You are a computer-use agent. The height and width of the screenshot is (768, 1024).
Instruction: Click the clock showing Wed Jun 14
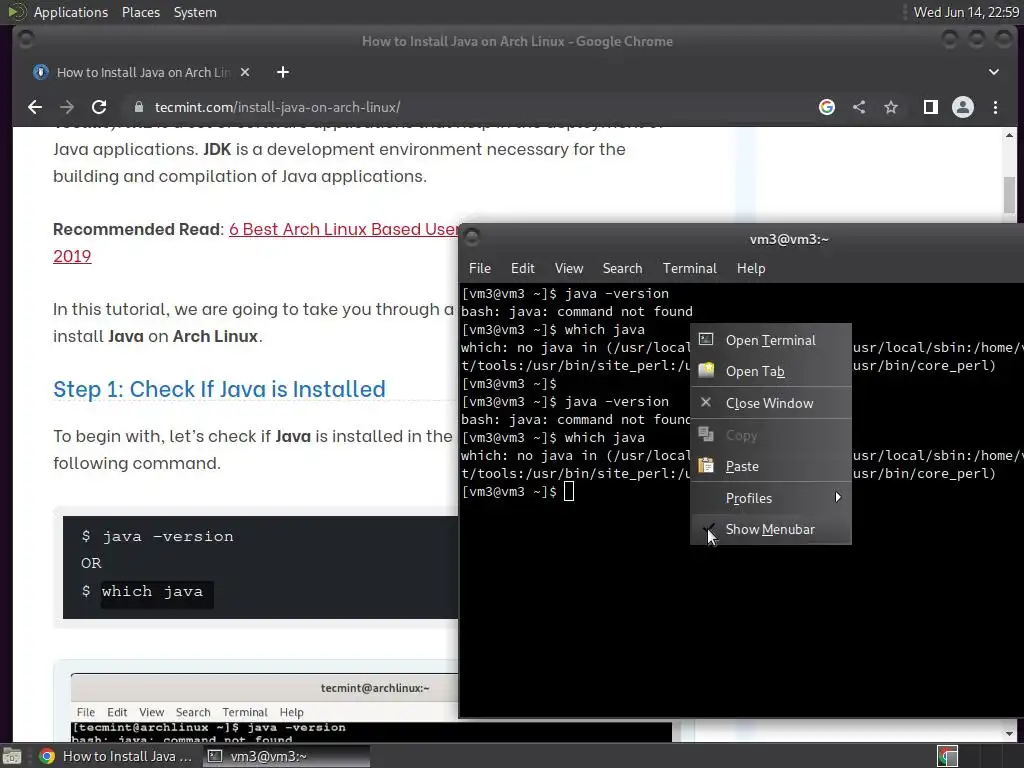(966, 12)
